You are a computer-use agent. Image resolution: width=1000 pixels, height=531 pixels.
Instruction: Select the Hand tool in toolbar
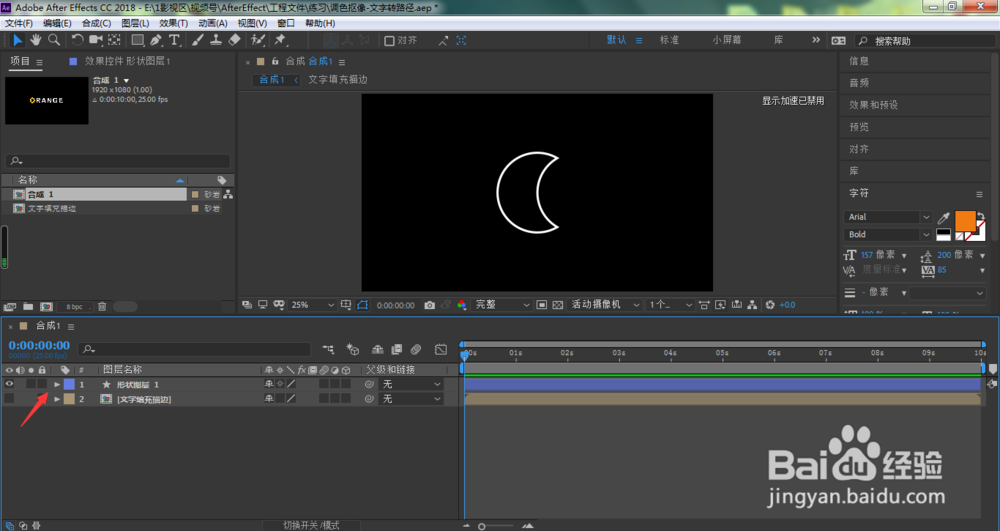point(36,40)
